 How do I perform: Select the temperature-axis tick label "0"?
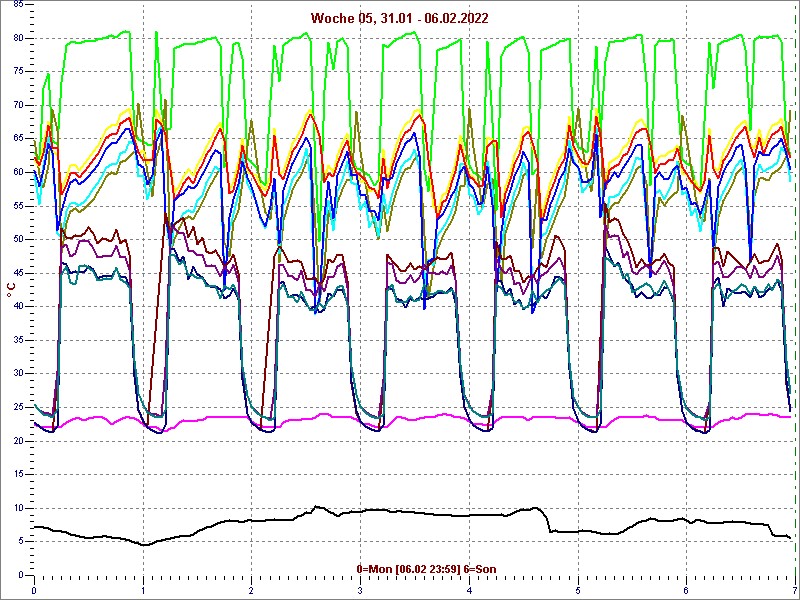point(21,575)
